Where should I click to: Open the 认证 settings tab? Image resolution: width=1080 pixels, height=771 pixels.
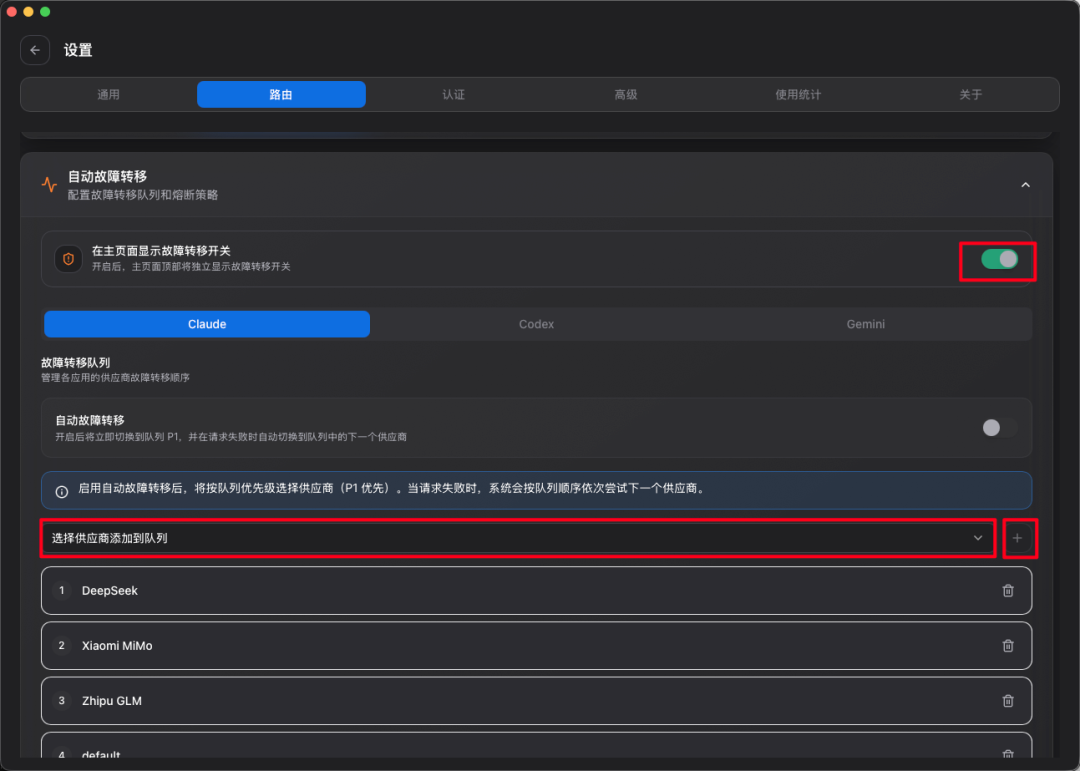pos(453,94)
